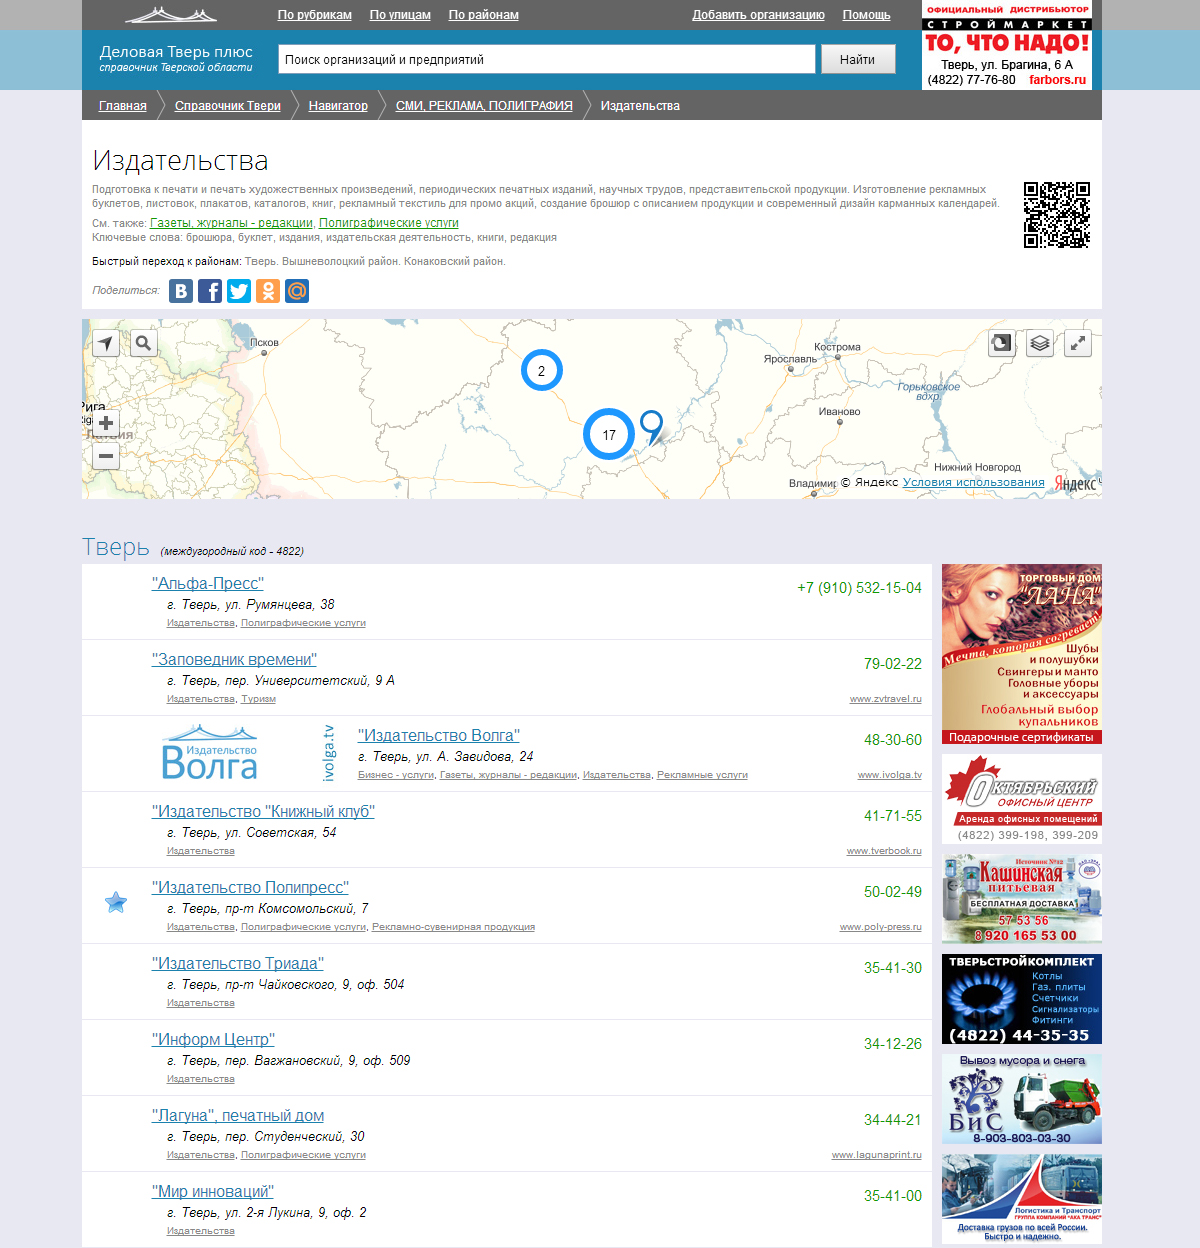The image size is (1200, 1248).
Task: Click the overlapping-squares map button beside layers
Action: coord(1001,344)
